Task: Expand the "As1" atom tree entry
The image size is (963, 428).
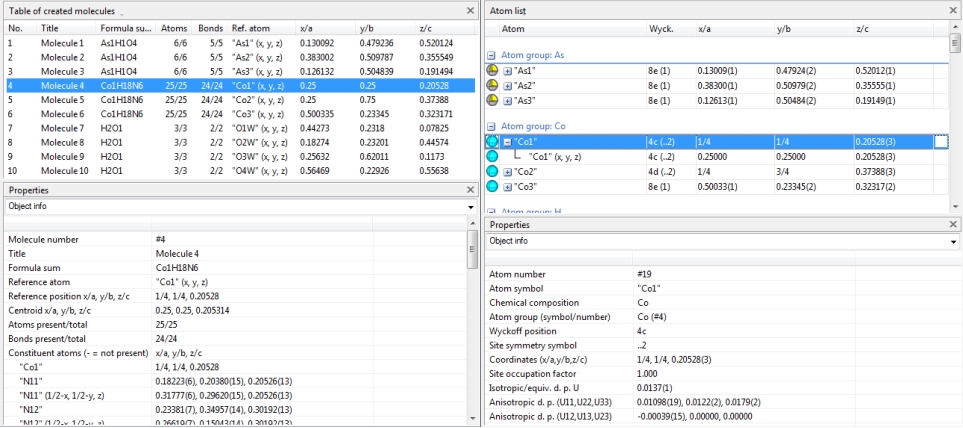Action: 509,71
